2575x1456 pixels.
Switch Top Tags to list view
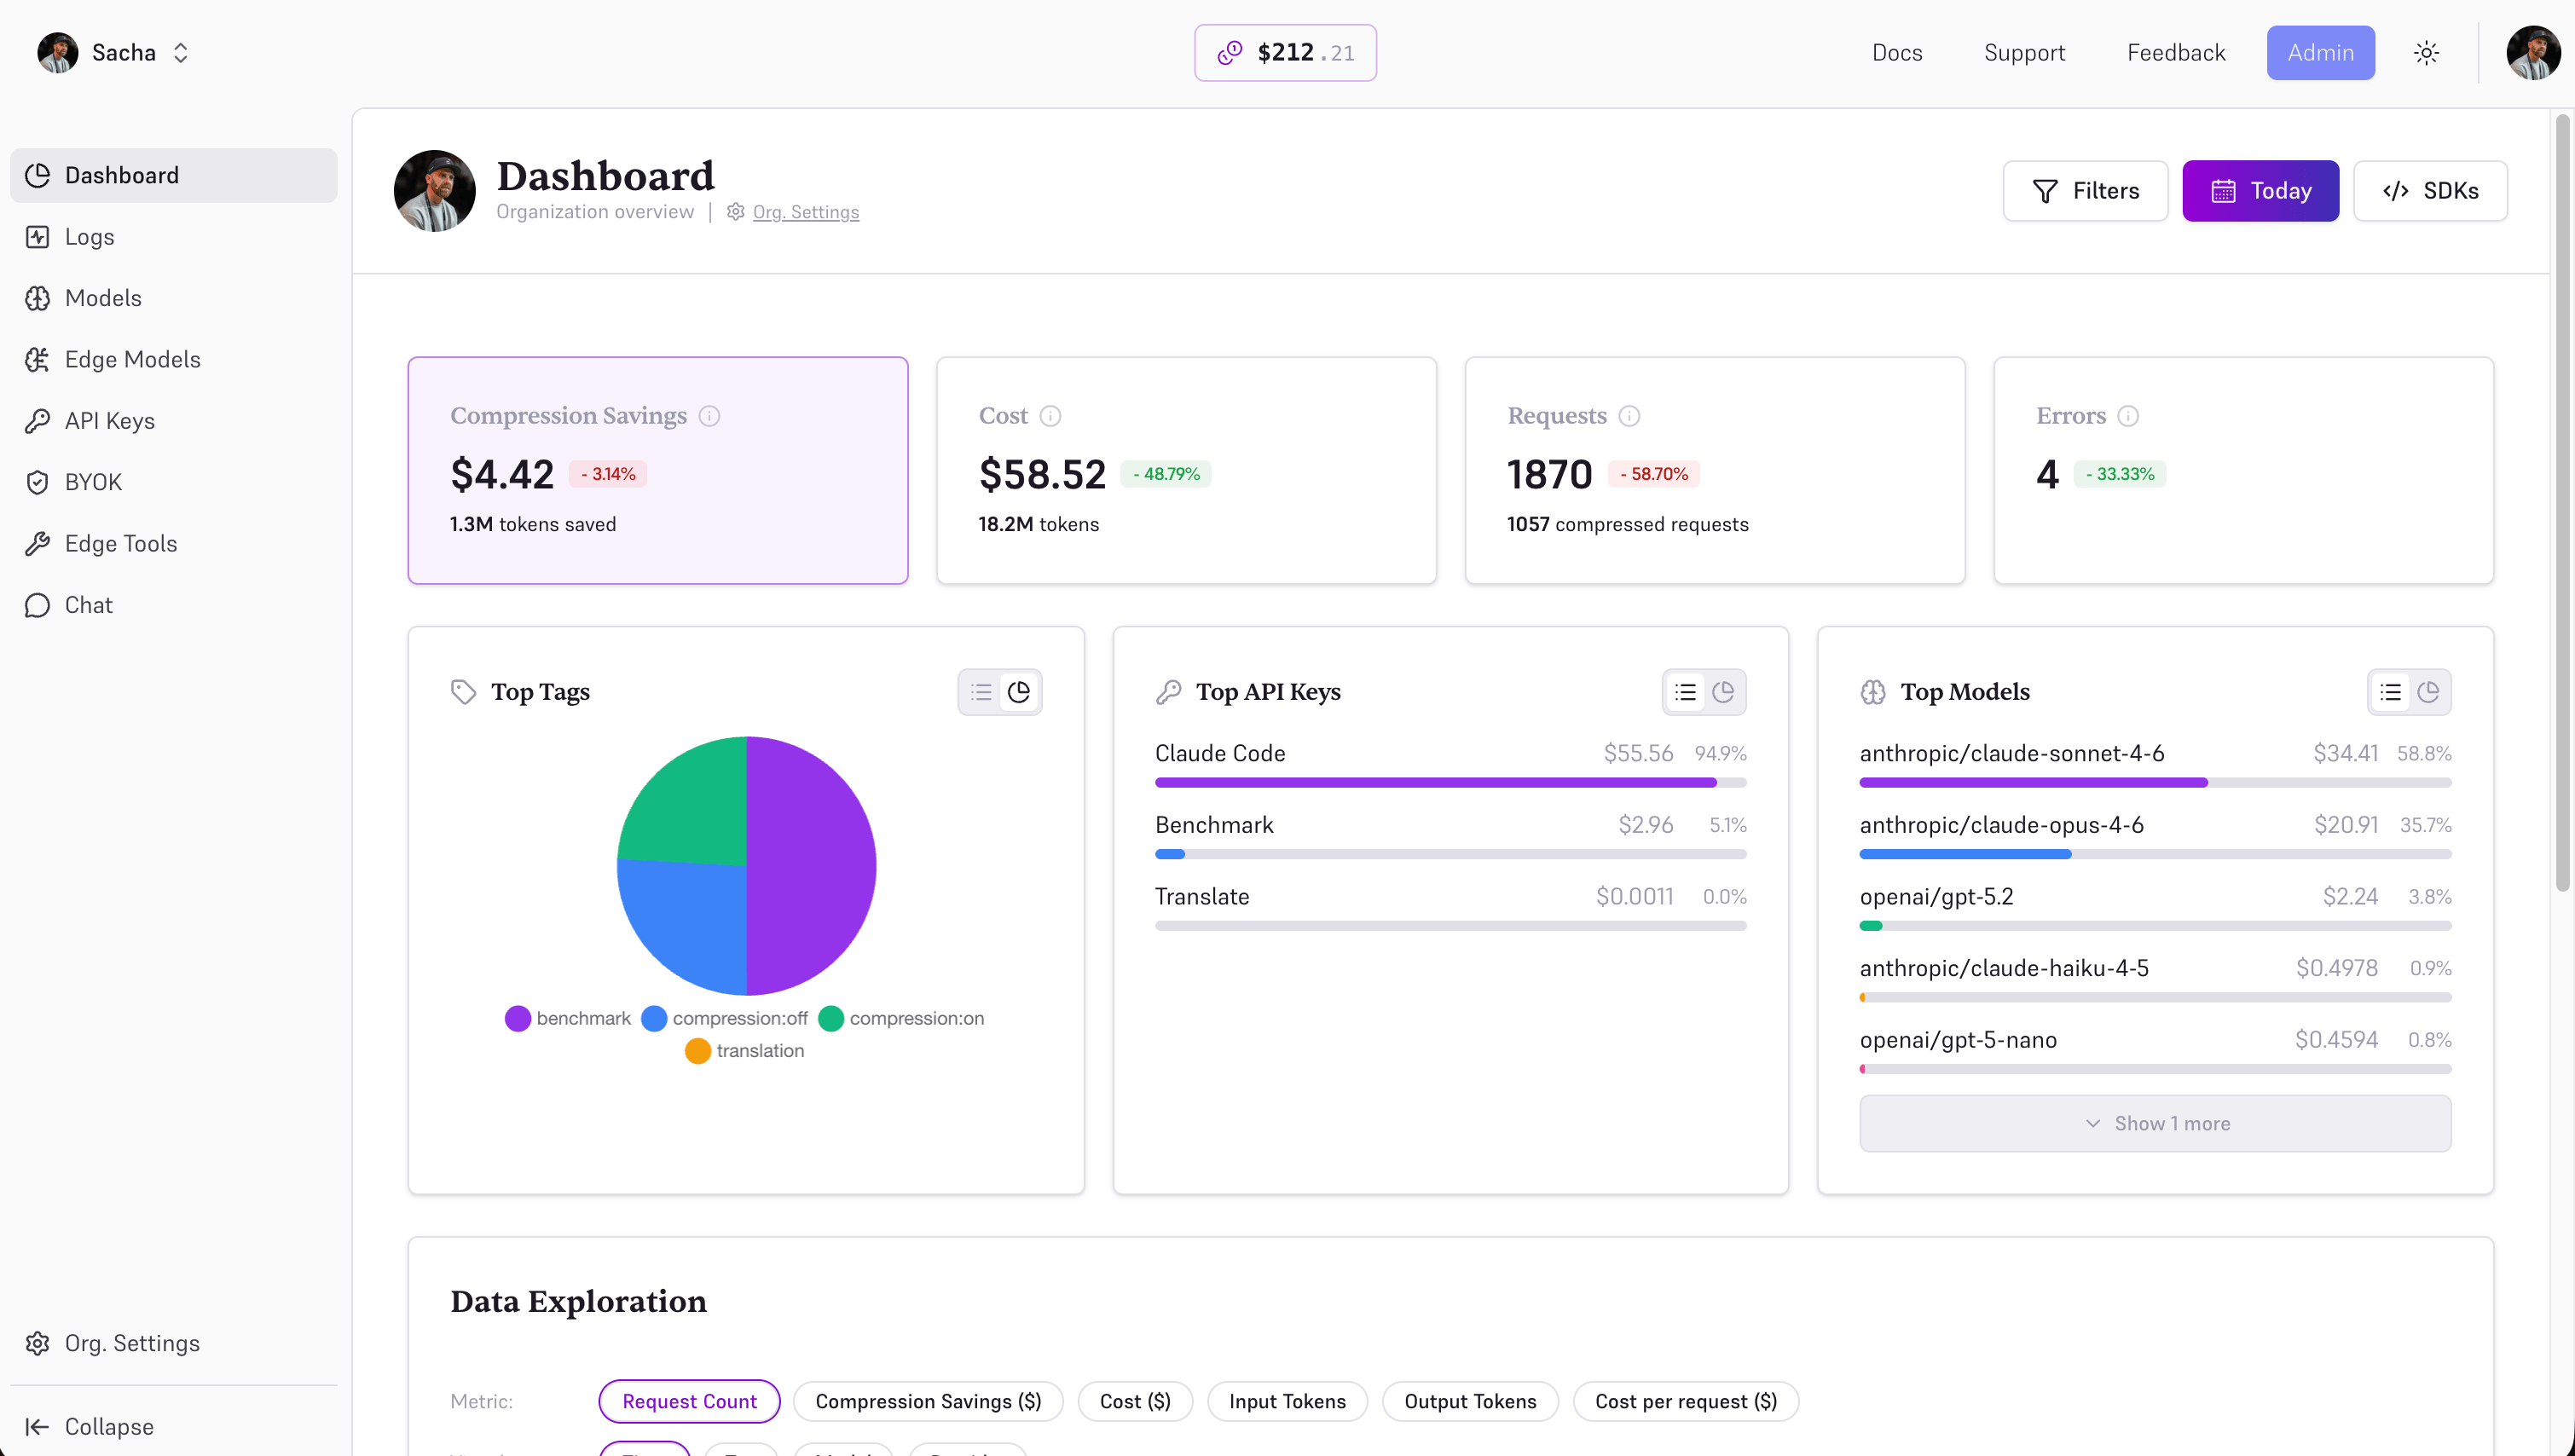click(981, 692)
